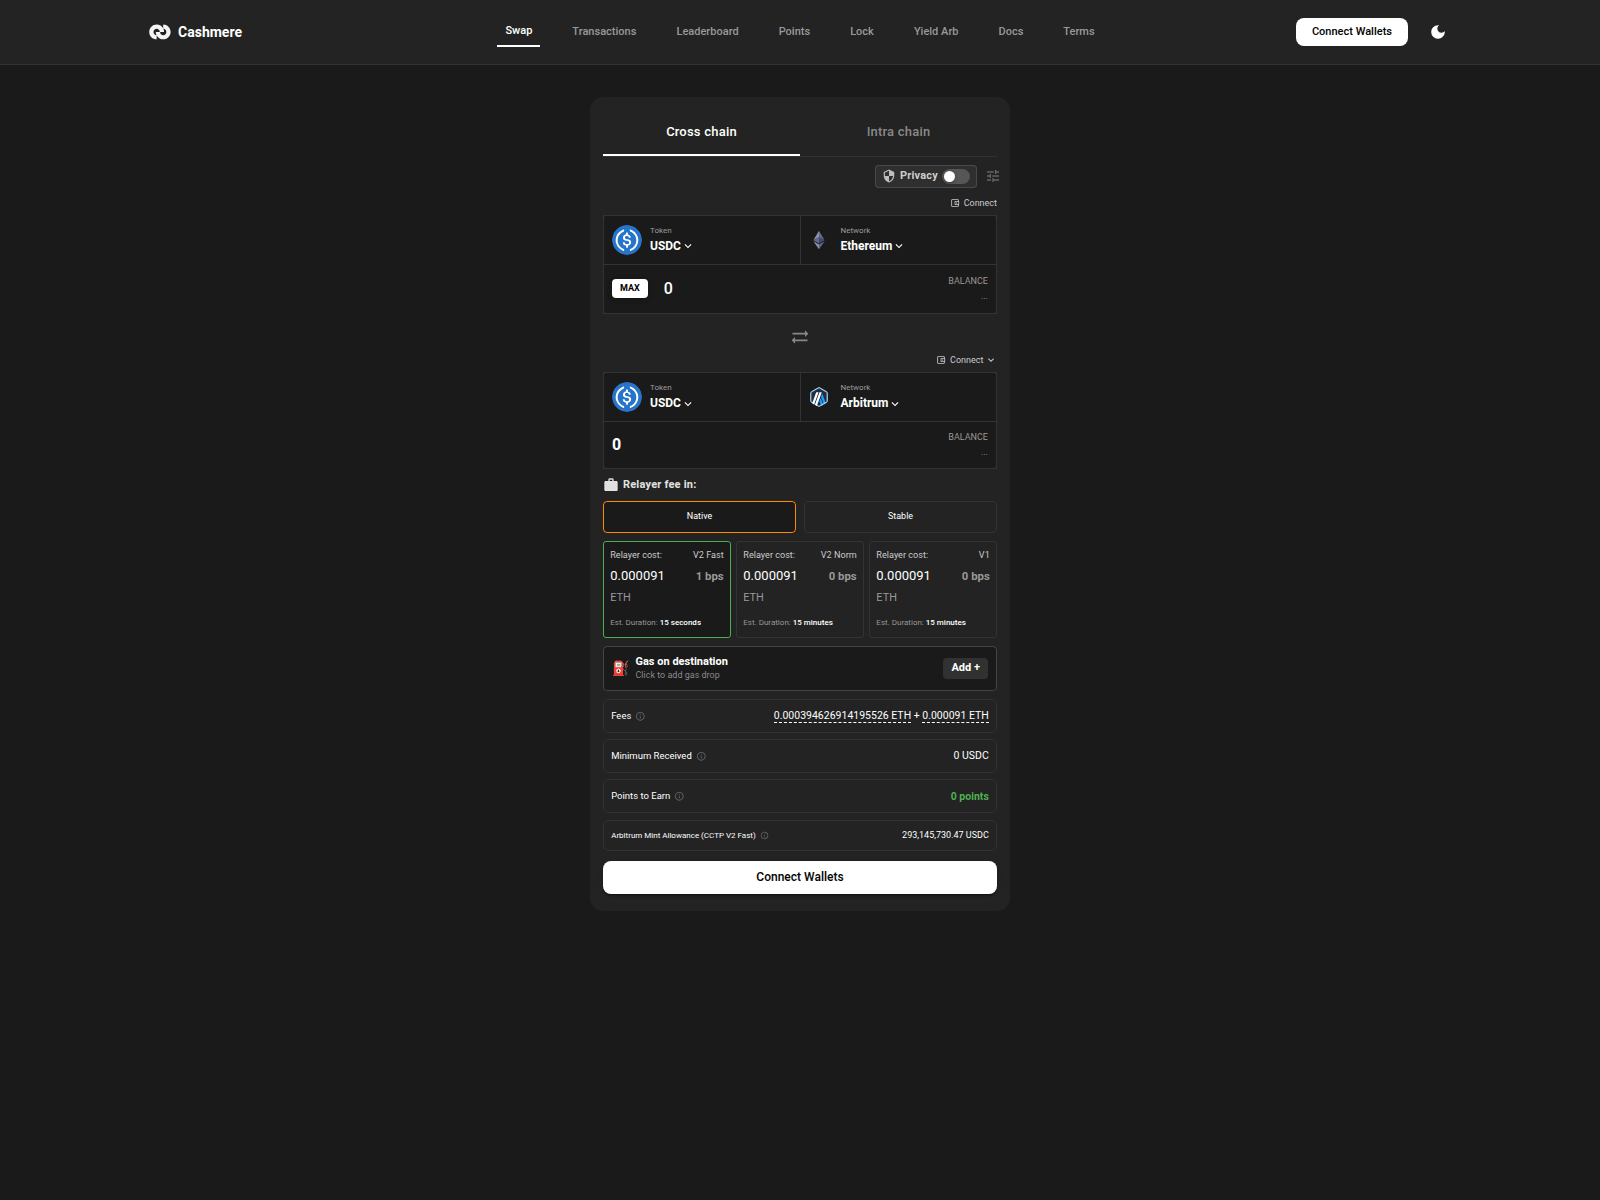1600x1200 pixels.
Task: Click the swap direction arrows icon
Action: point(800,337)
